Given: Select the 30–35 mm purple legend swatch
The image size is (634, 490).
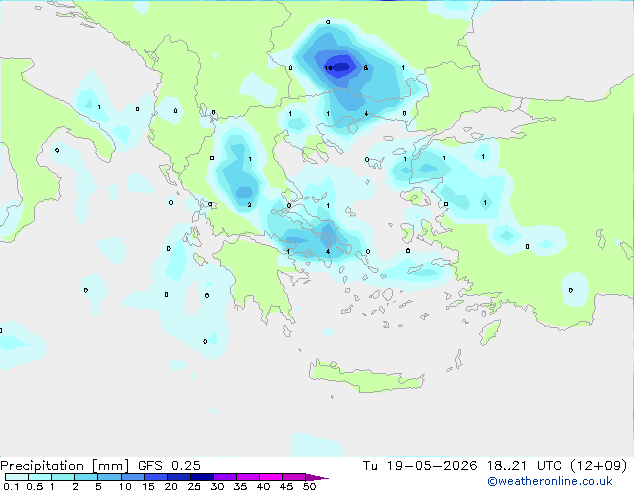Looking at the screenshot, I should pos(224,477).
